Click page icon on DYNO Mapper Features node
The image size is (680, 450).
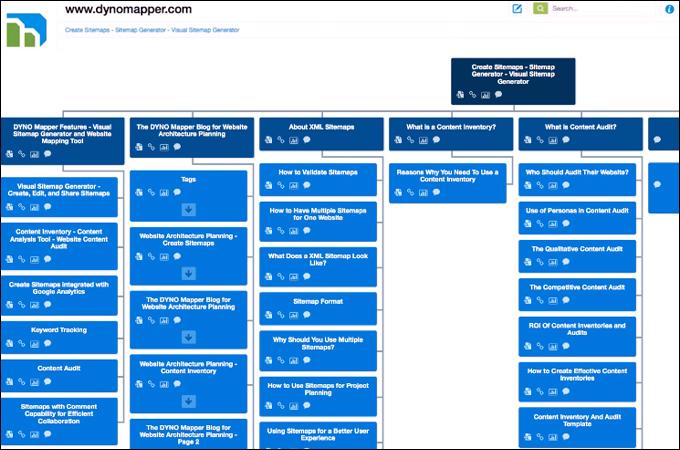pyautogui.click(x=10, y=153)
